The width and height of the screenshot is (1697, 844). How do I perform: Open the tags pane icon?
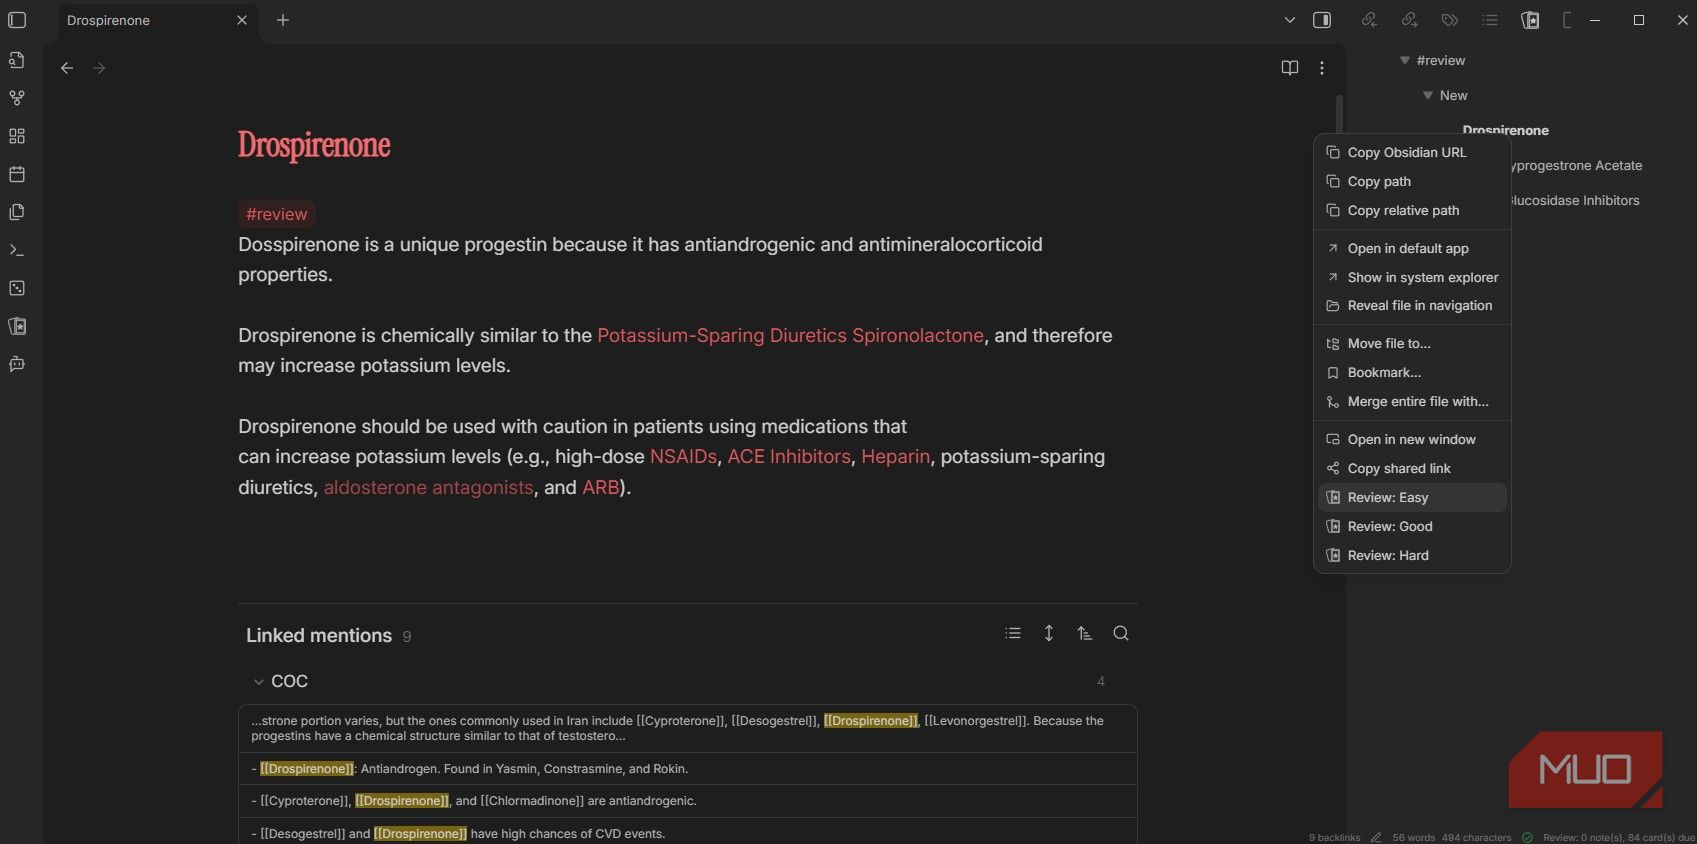1450,20
